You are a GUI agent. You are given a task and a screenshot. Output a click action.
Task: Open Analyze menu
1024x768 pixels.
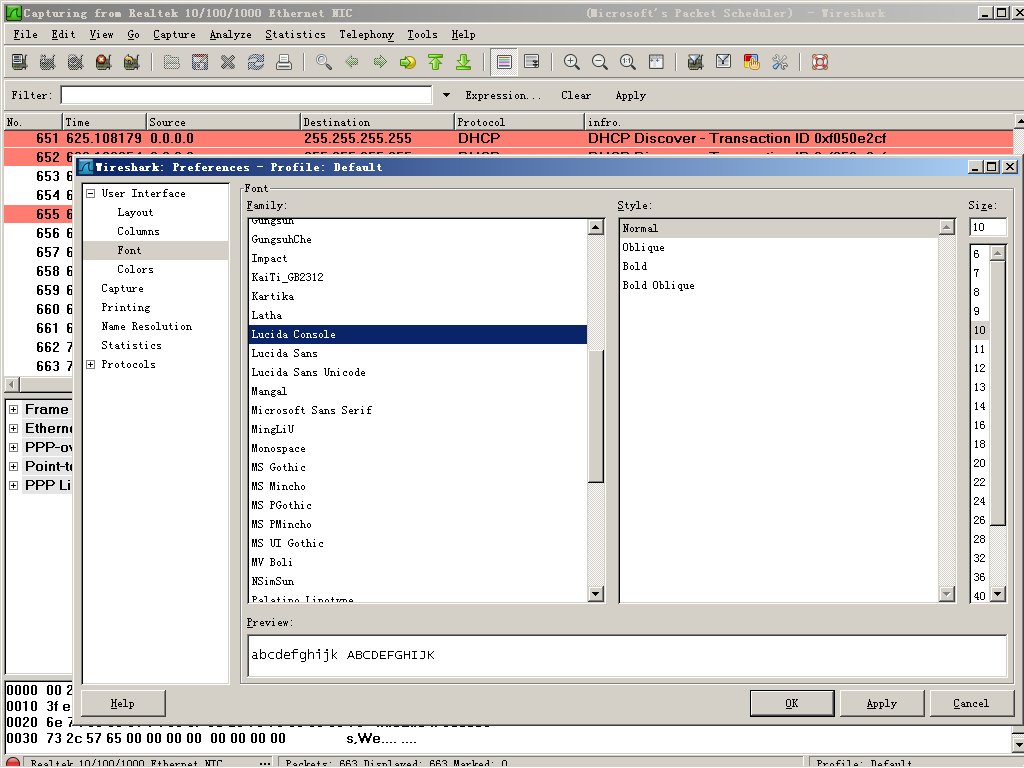point(231,35)
